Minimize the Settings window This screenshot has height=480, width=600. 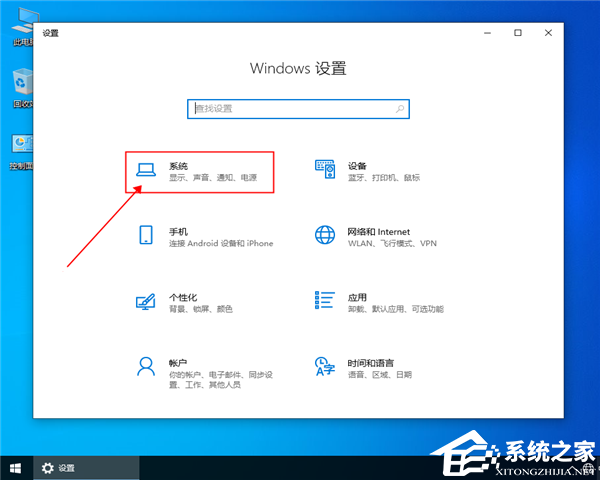pos(487,33)
